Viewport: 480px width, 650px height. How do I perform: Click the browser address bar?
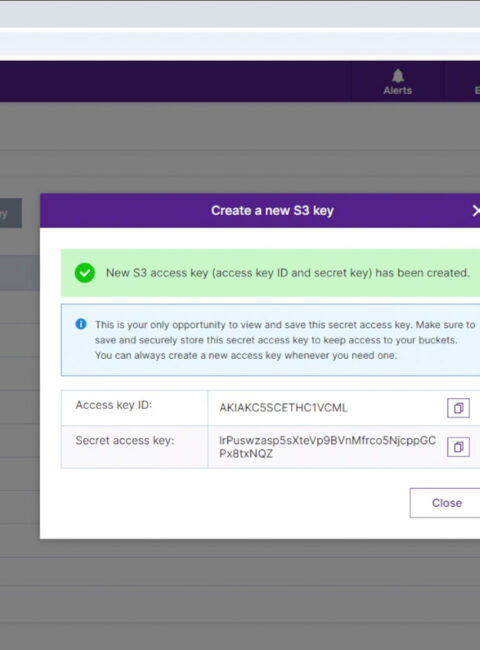click(240, 44)
